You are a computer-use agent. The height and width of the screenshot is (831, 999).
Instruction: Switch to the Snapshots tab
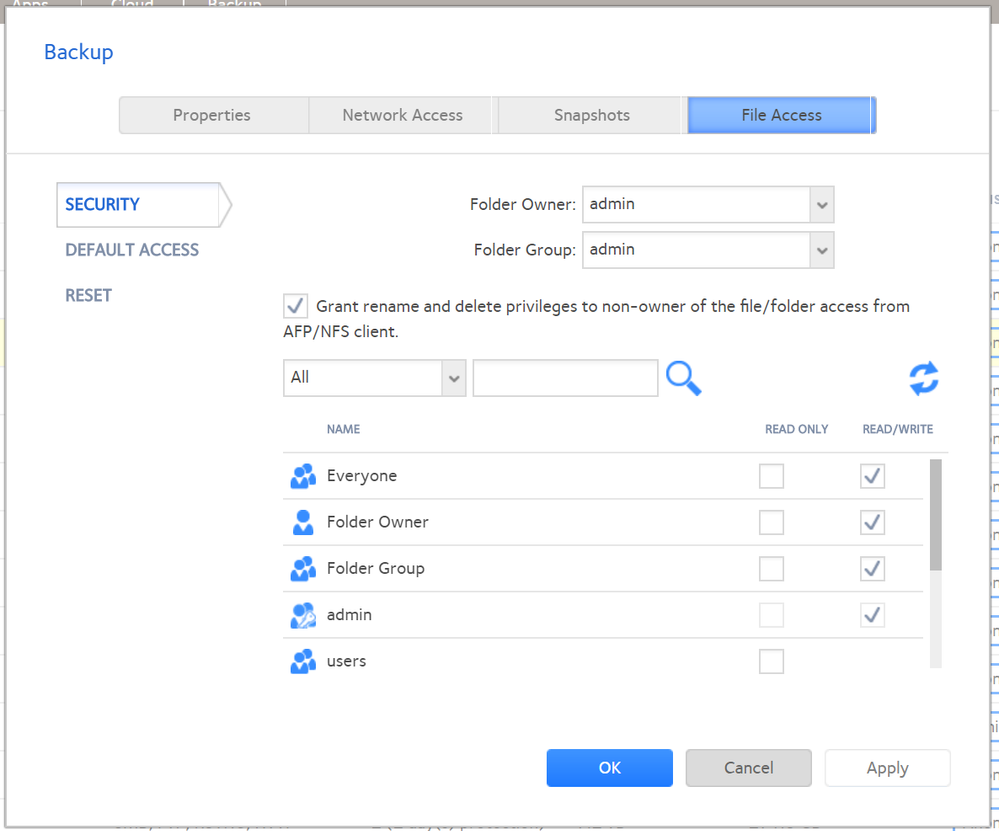[x=592, y=115]
